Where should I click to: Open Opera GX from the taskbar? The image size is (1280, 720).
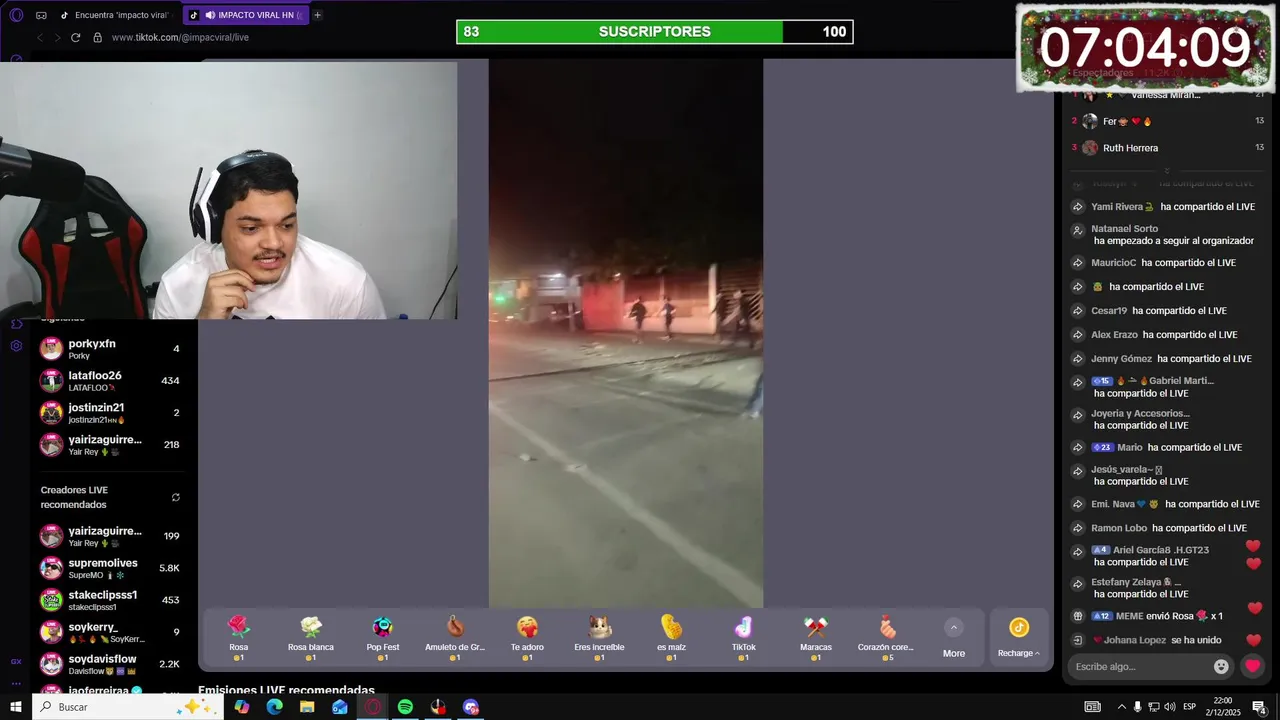[372, 707]
